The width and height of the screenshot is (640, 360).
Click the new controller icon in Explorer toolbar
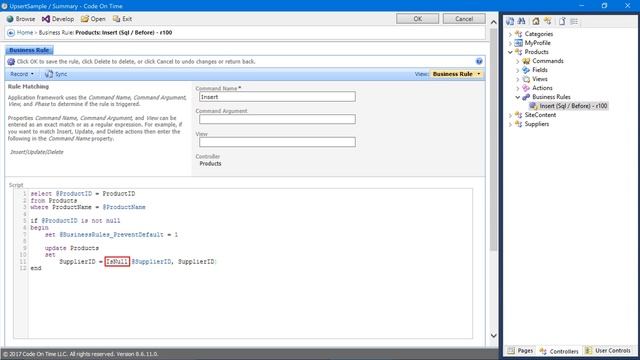pyautogui.click(x=547, y=21)
